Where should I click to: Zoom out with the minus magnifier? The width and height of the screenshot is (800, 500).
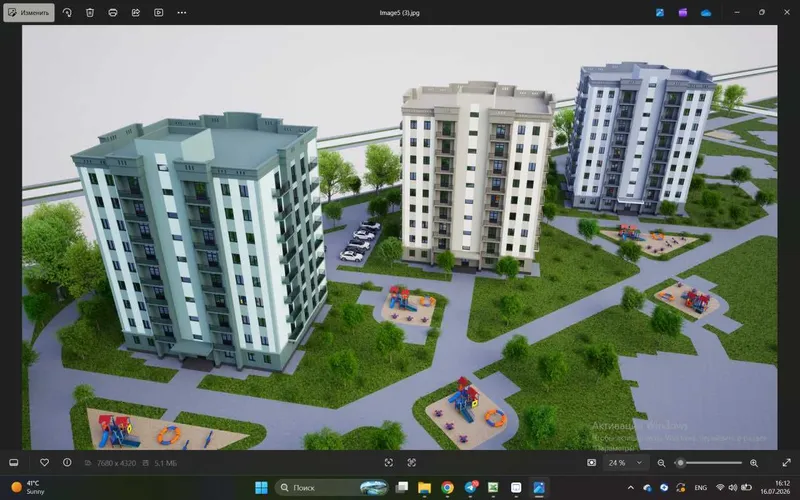(x=661, y=463)
